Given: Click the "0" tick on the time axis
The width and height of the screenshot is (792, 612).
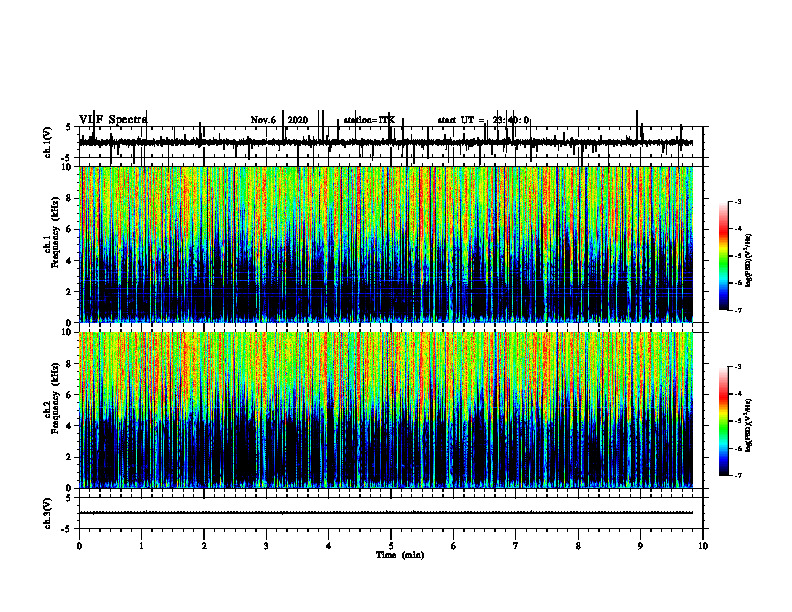Looking at the screenshot, I should 79,546.
